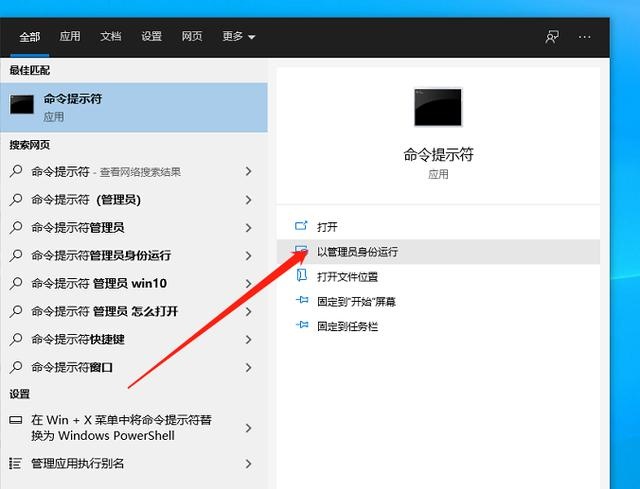
Task: Click the pin icon beside 固定到任务栏
Action: [302, 325]
